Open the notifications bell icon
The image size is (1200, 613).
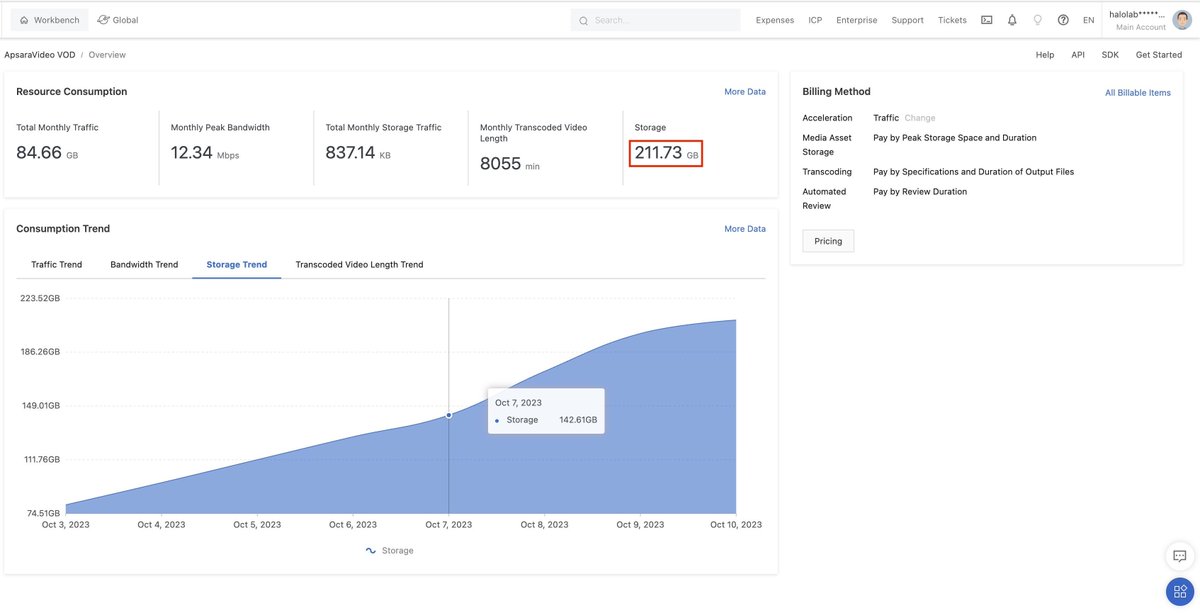pyautogui.click(x=1012, y=20)
